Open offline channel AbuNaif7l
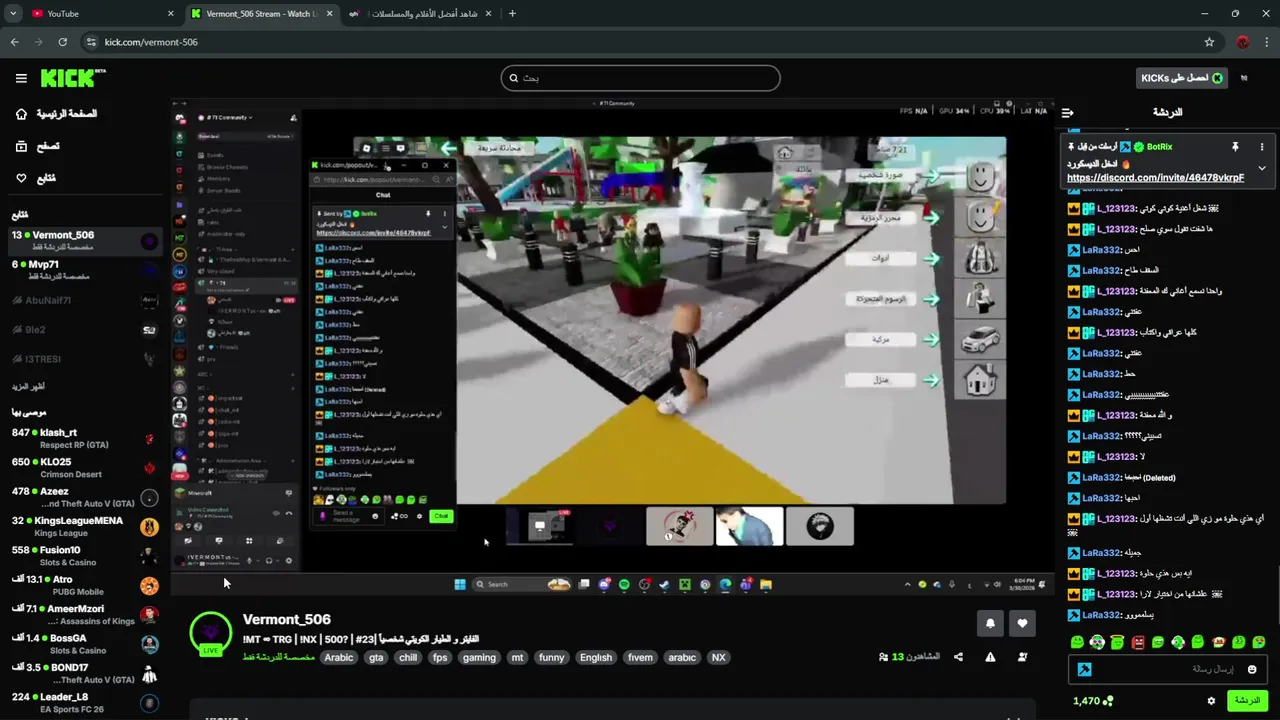Viewport: 1280px width, 720px height. tap(84, 300)
